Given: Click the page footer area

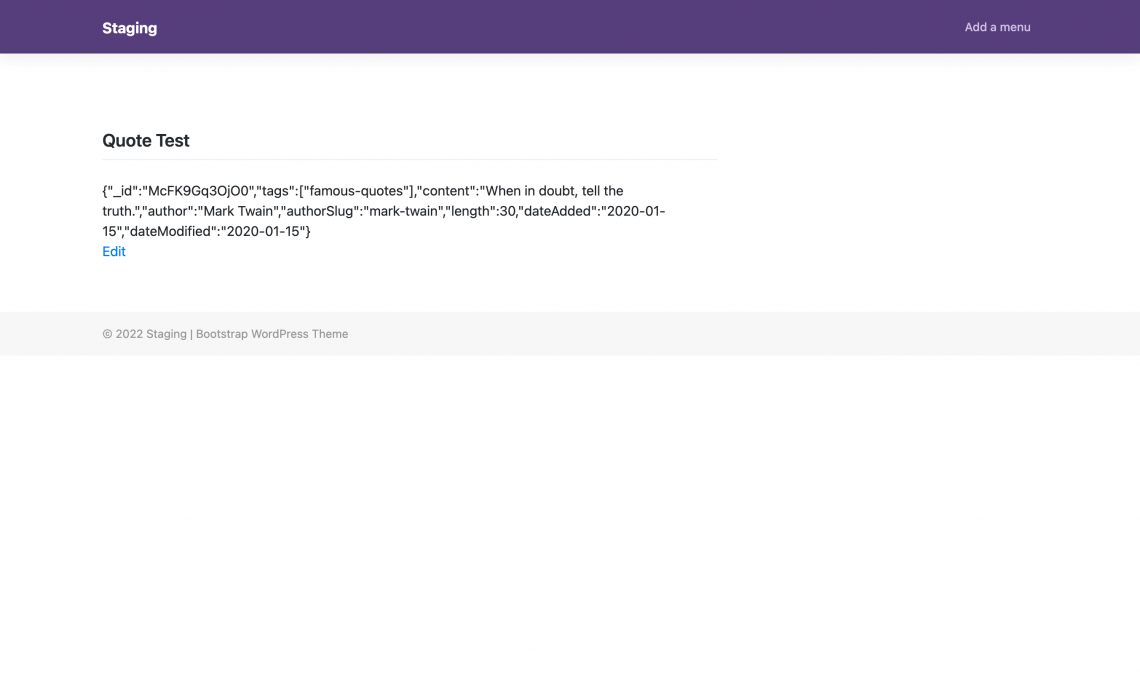Looking at the screenshot, I should (x=570, y=333).
